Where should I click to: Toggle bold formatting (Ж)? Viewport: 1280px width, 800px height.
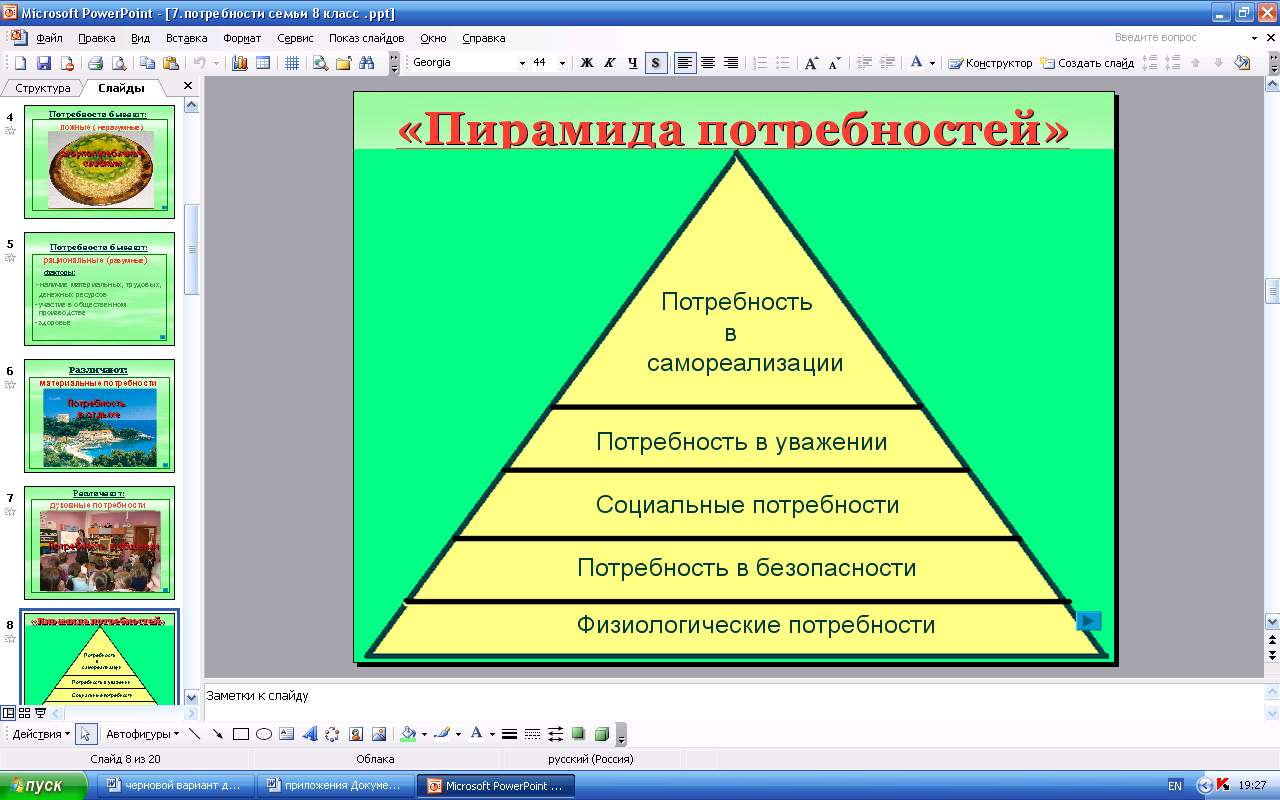(587, 63)
